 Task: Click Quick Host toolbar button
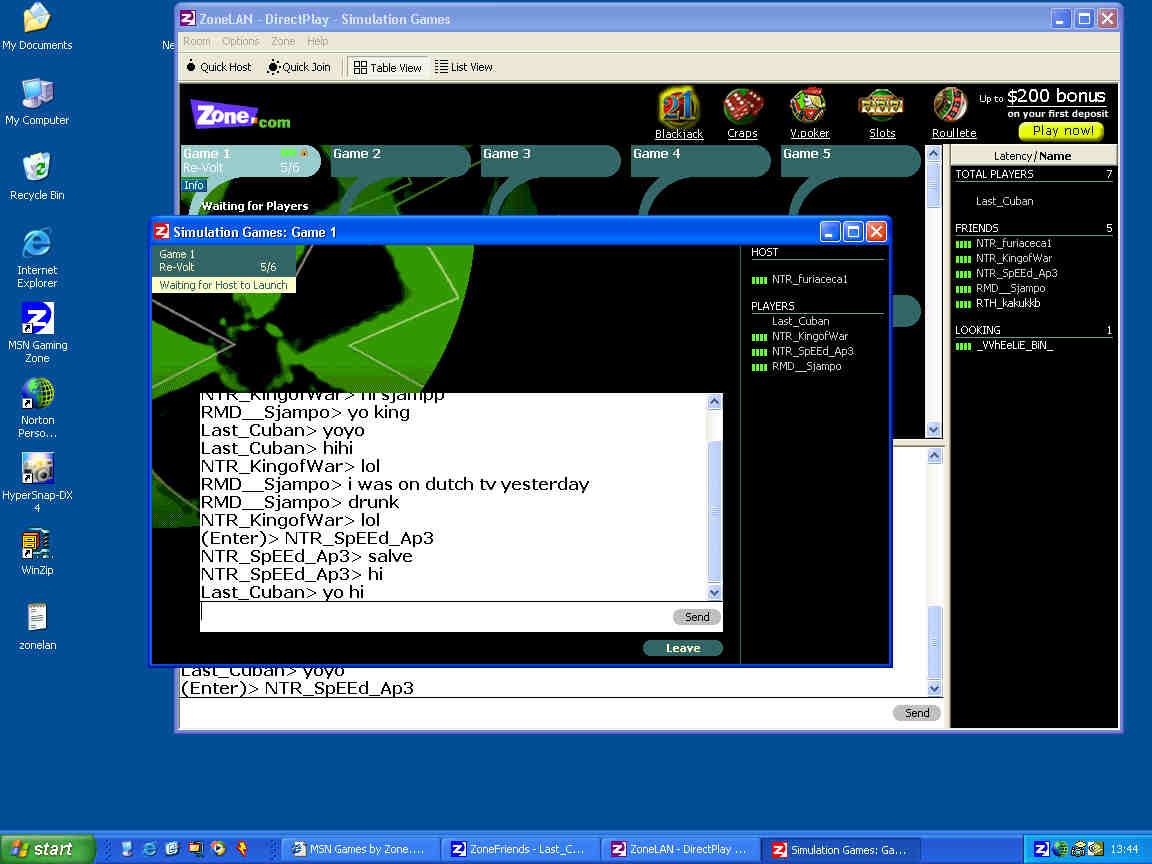(x=218, y=67)
